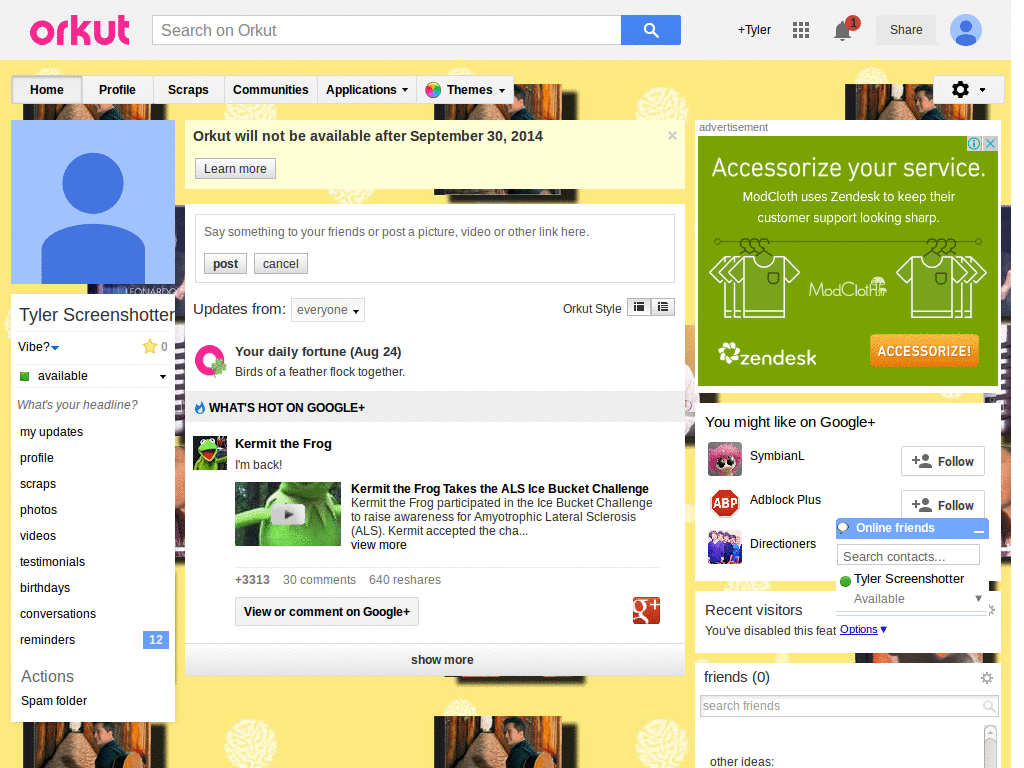Click the Learn more button
The height and width of the screenshot is (768, 1024).
pyautogui.click(x=235, y=168)
